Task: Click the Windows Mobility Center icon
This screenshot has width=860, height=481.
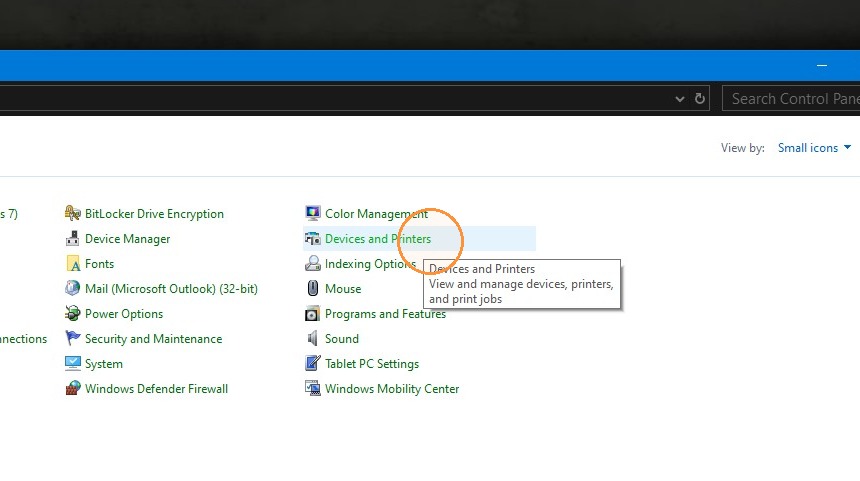Action: pos(313,388)
